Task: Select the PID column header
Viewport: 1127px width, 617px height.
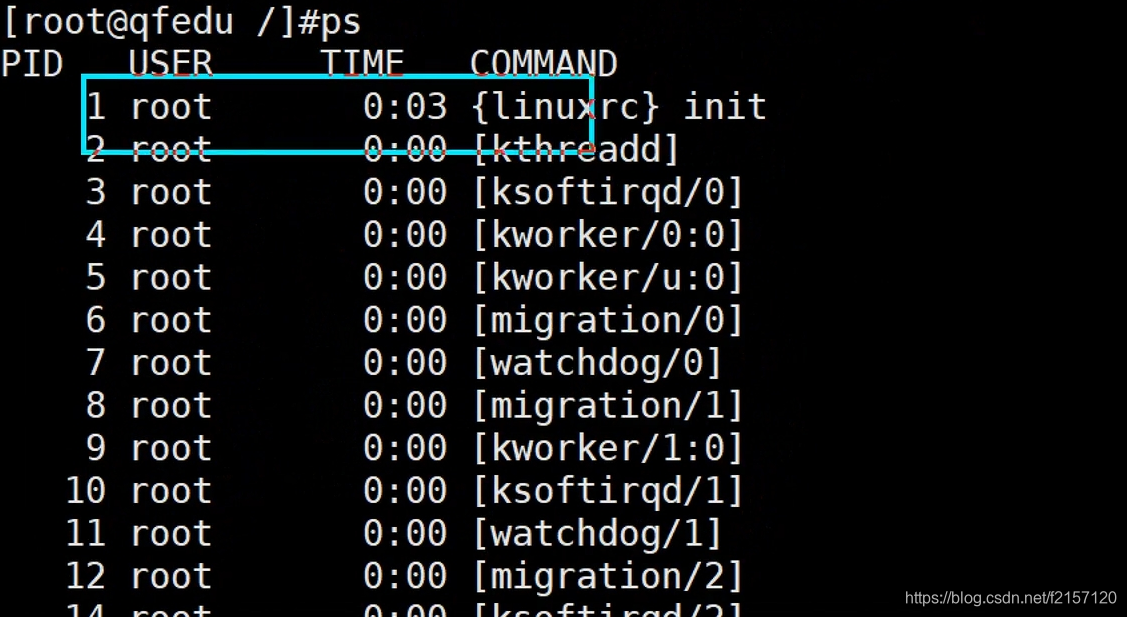Action: 32,62
